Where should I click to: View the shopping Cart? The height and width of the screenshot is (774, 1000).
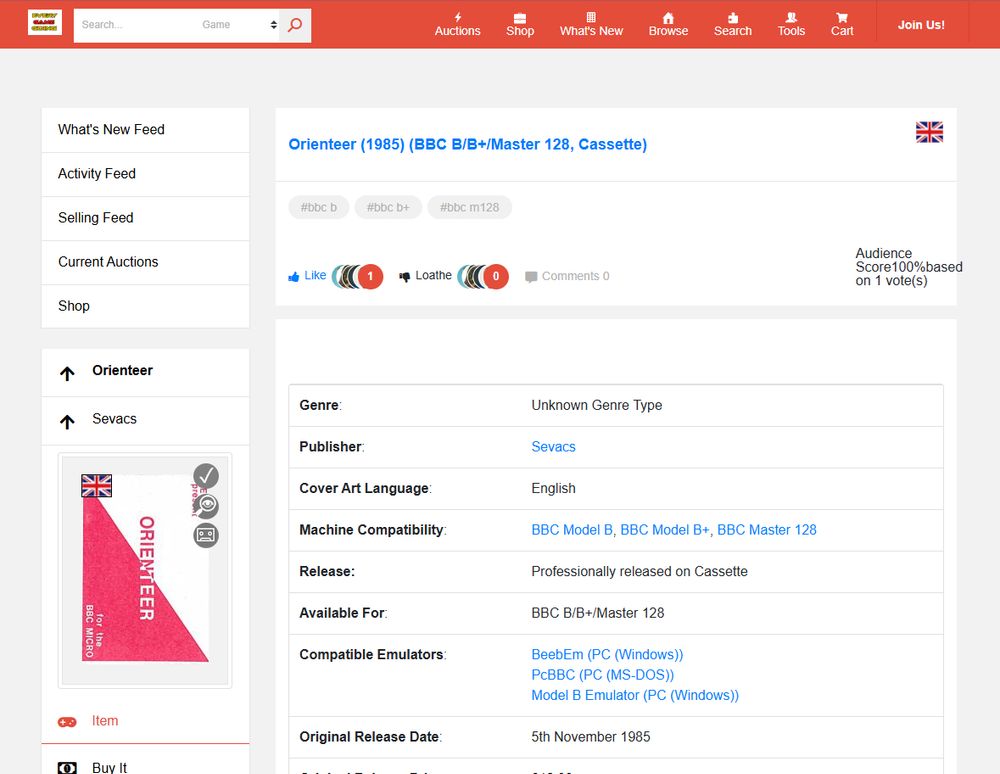(x=842, y=24)
